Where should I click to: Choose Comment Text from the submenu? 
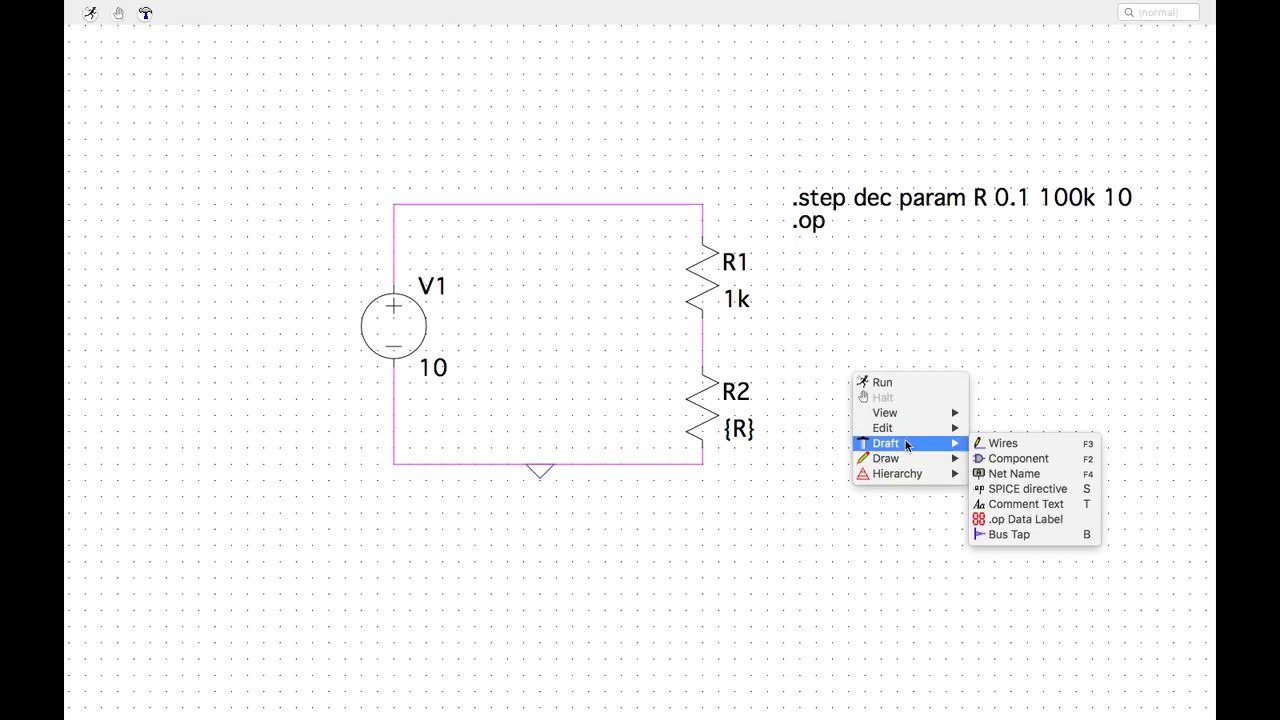point(1034,504)
